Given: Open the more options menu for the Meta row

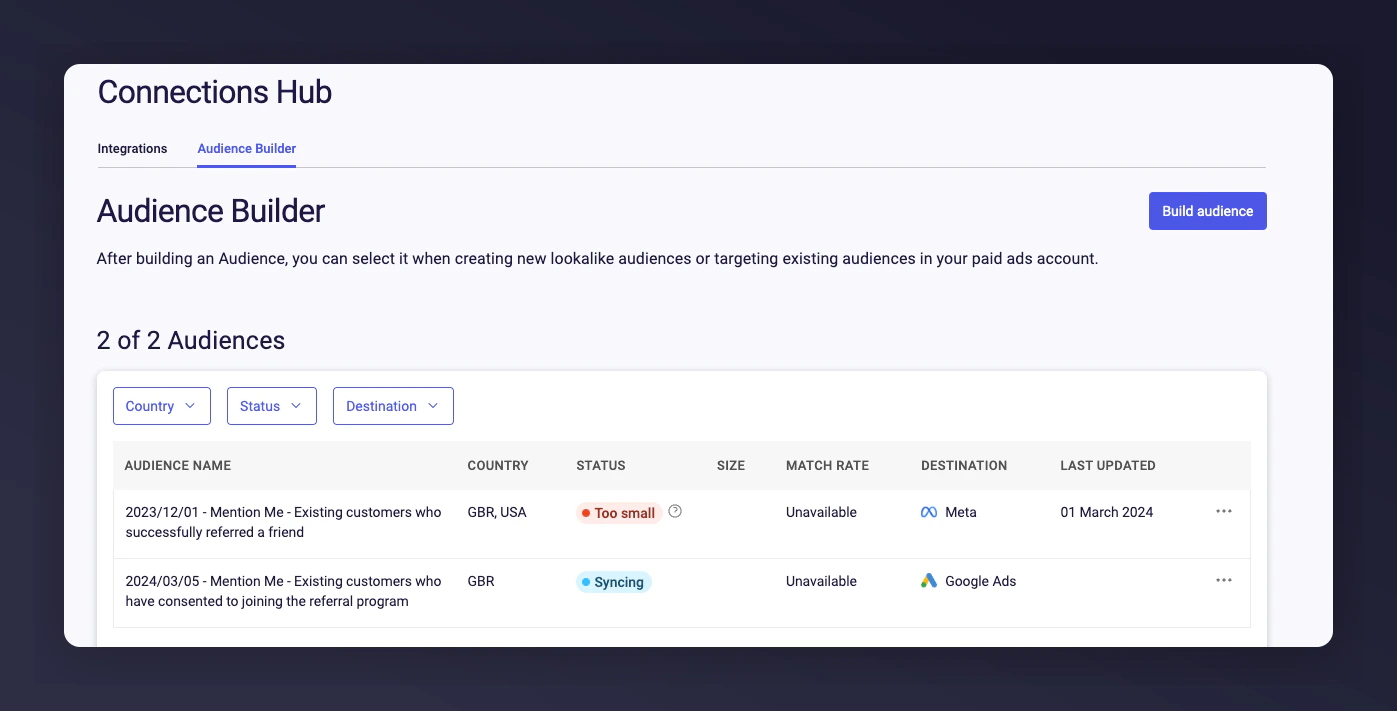Looking at the screenshot, I should 1224,511.
